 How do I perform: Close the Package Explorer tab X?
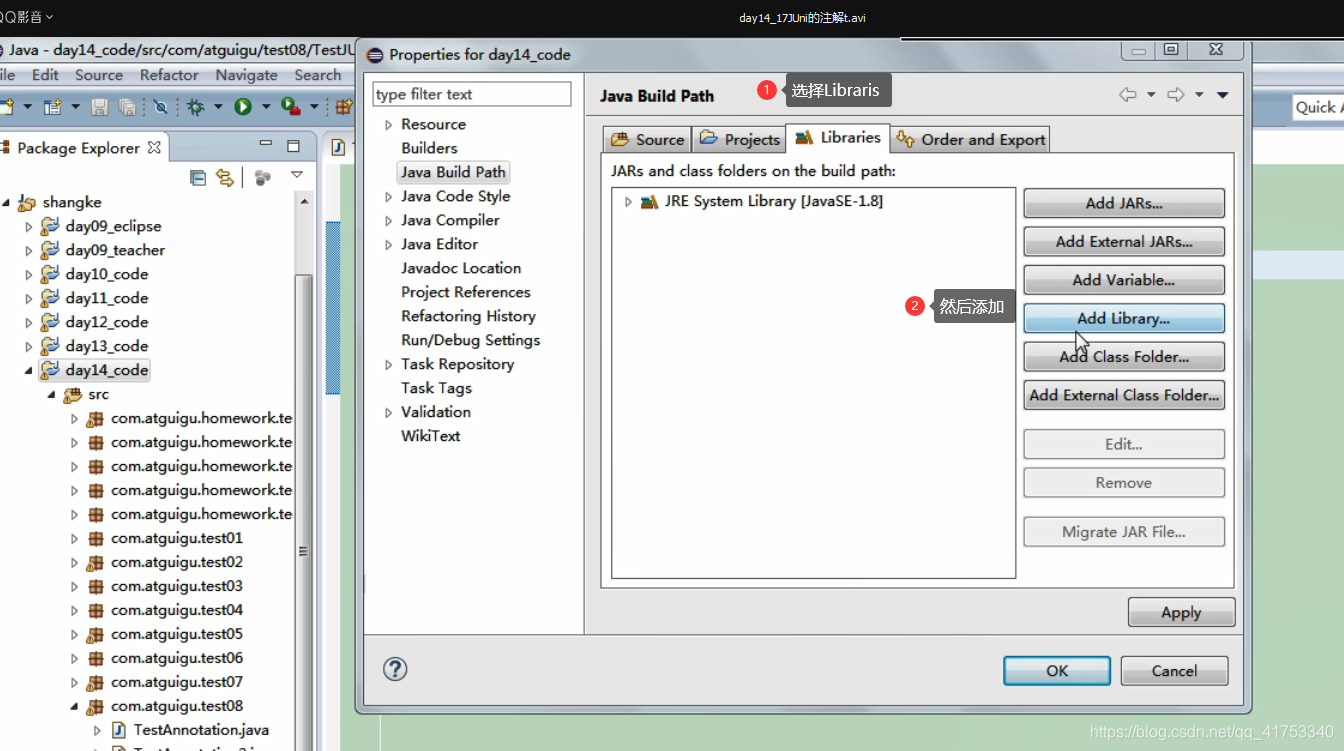point(154,147)
